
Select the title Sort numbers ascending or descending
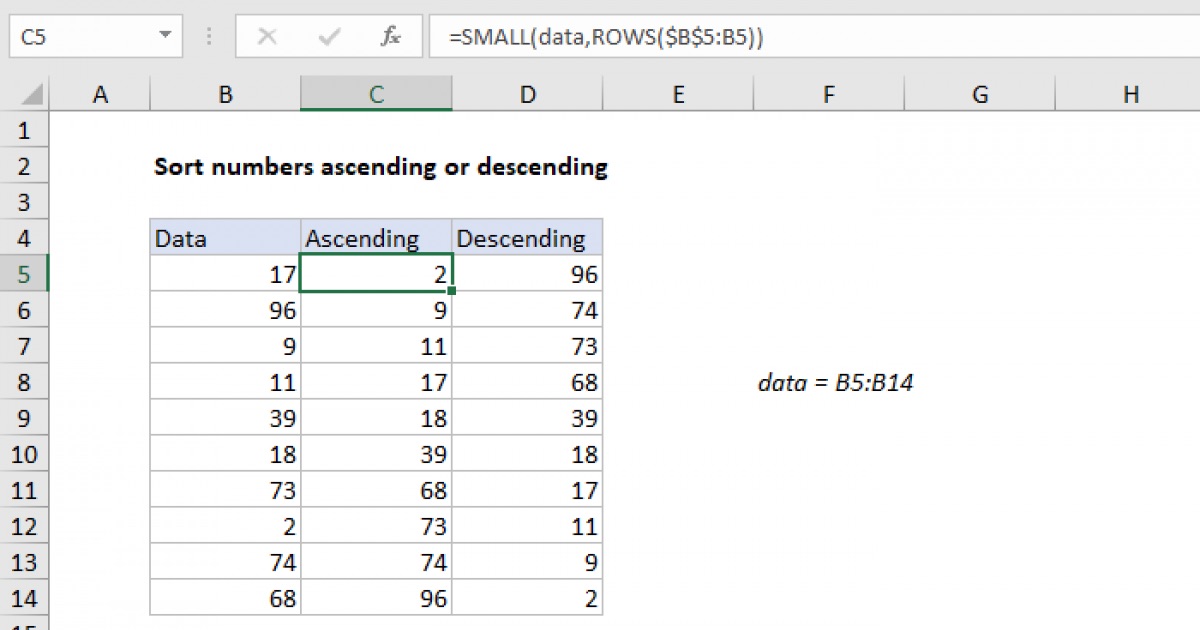(x=380, y=167)
